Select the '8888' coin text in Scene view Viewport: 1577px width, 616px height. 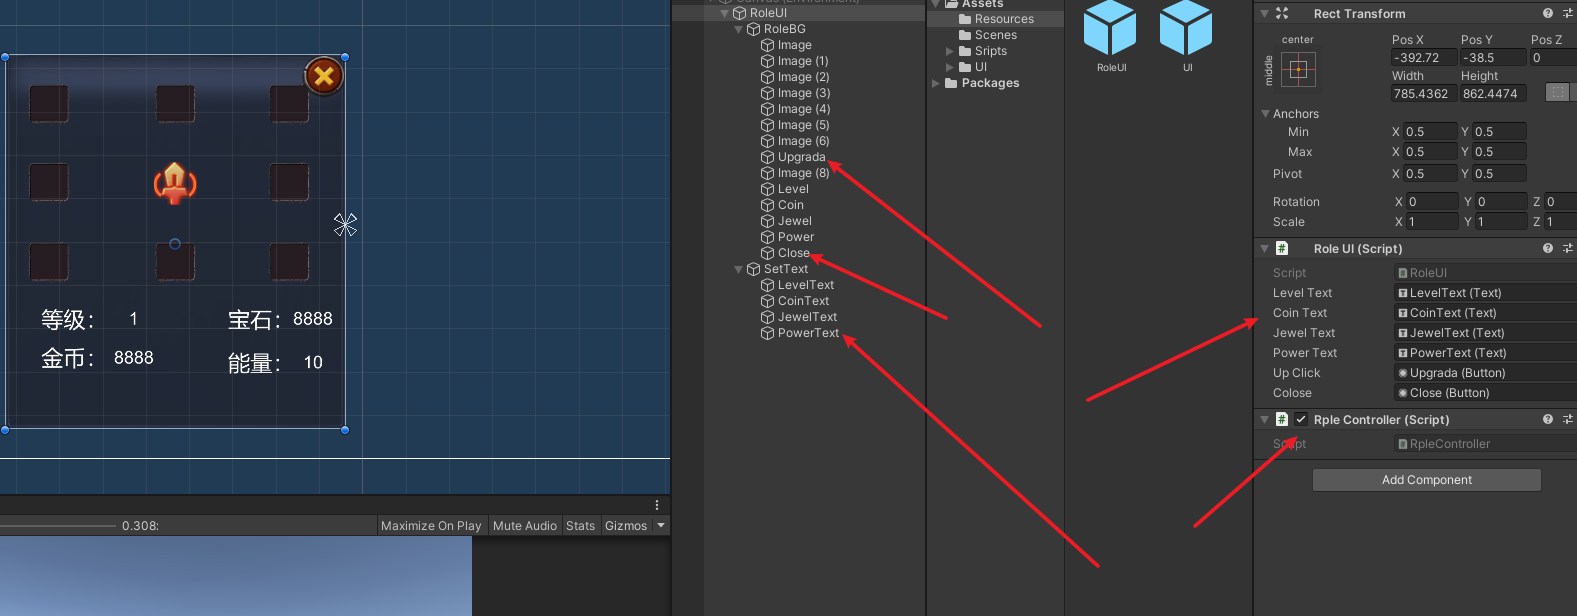134,358
